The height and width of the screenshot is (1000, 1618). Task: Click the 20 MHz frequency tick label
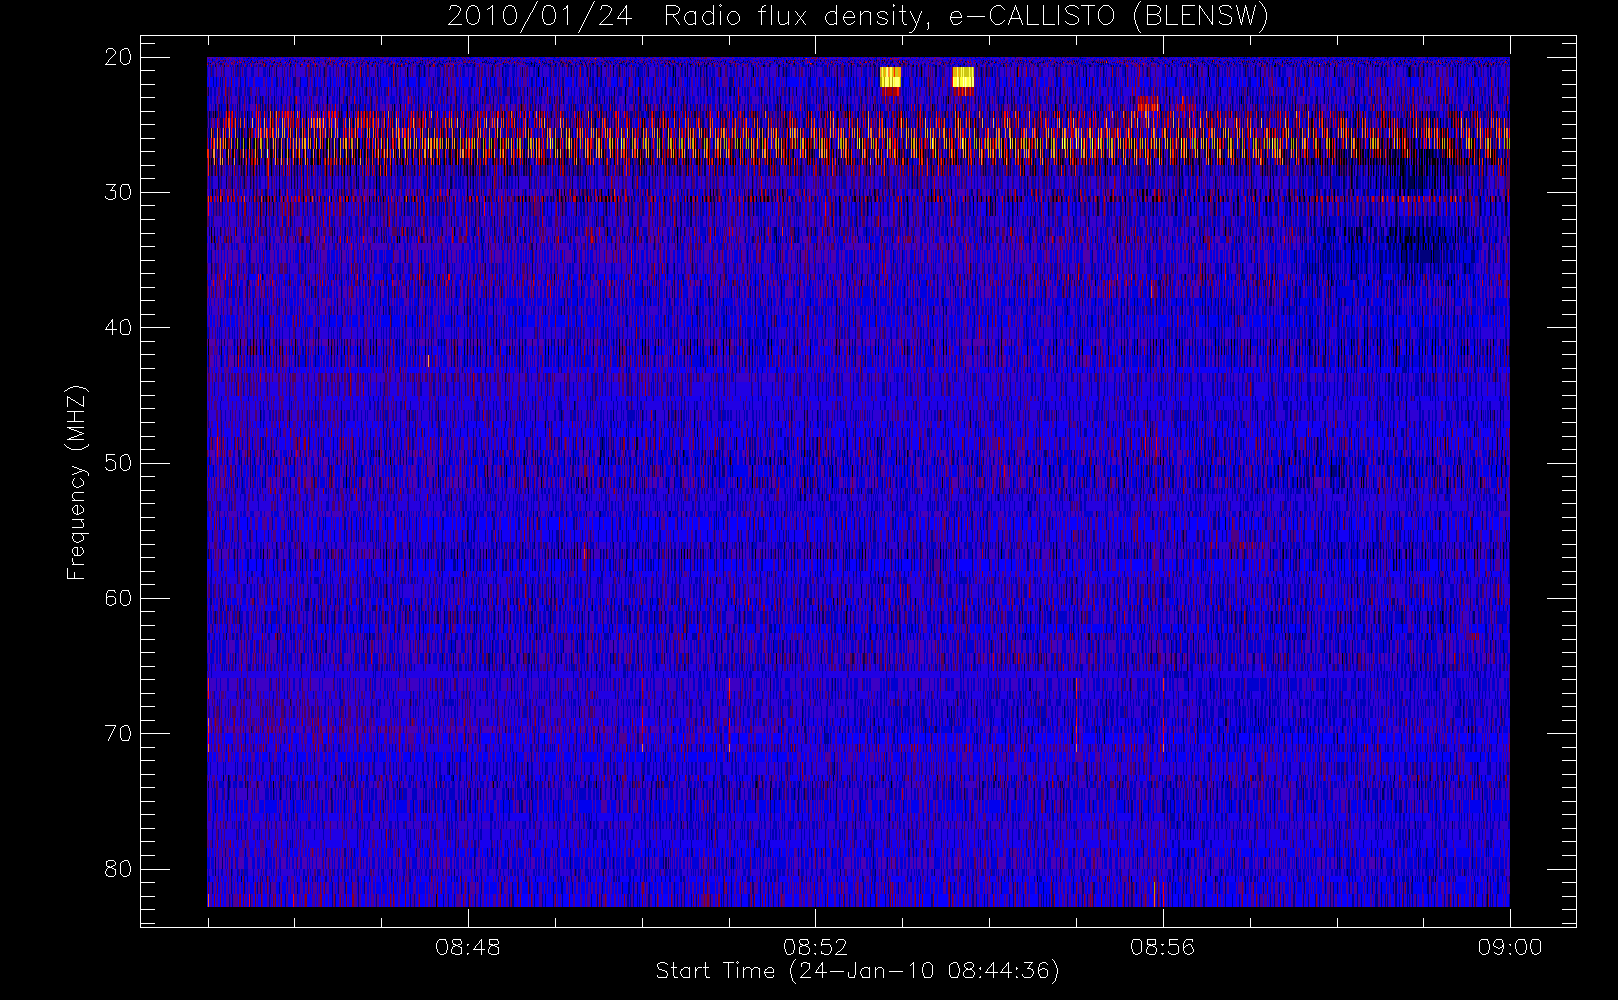(118, 57)
